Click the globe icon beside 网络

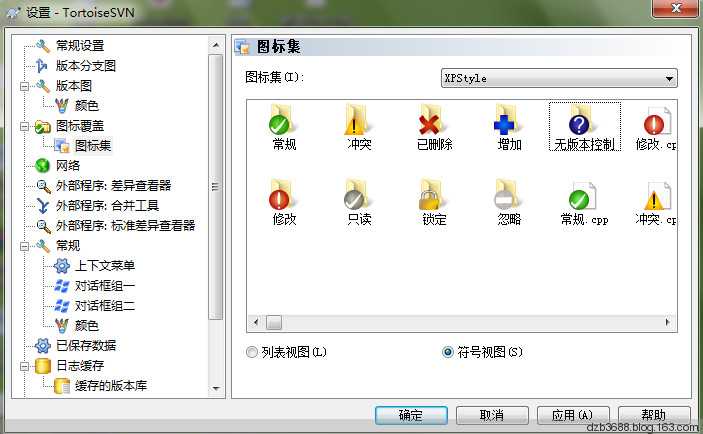[43, 165]
